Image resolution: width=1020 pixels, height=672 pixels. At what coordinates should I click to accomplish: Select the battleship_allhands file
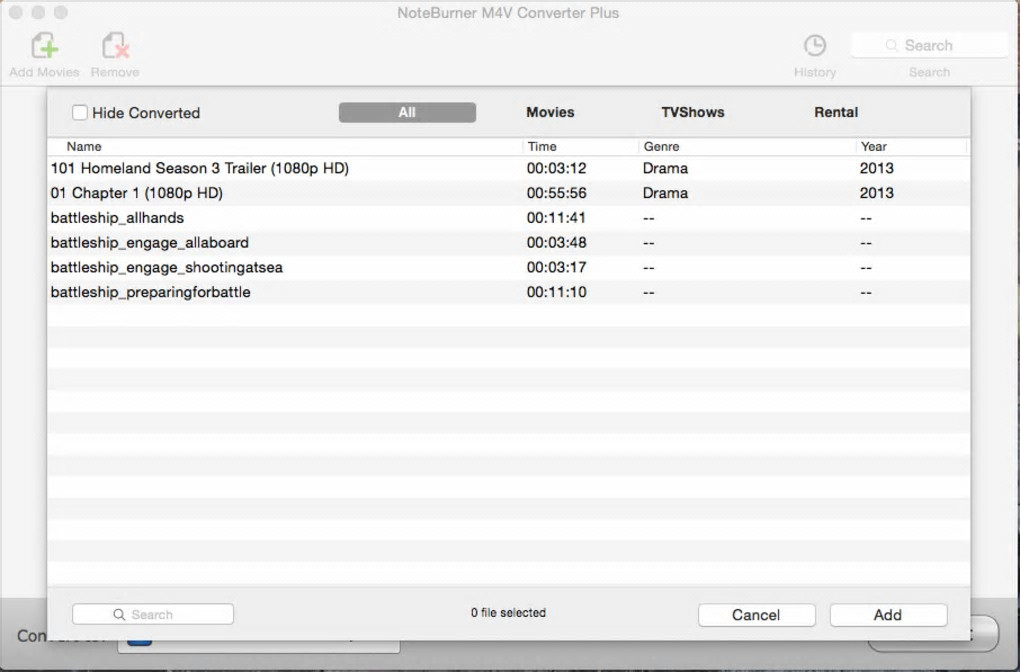click(509, 218)
